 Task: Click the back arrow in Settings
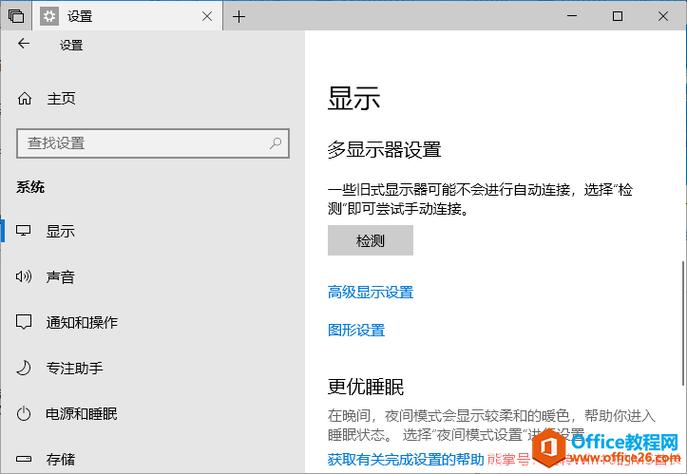(x=24, y=44)
